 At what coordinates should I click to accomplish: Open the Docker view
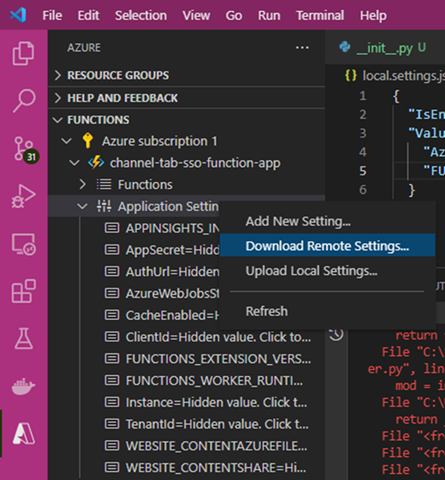click(x=23, y=386)
